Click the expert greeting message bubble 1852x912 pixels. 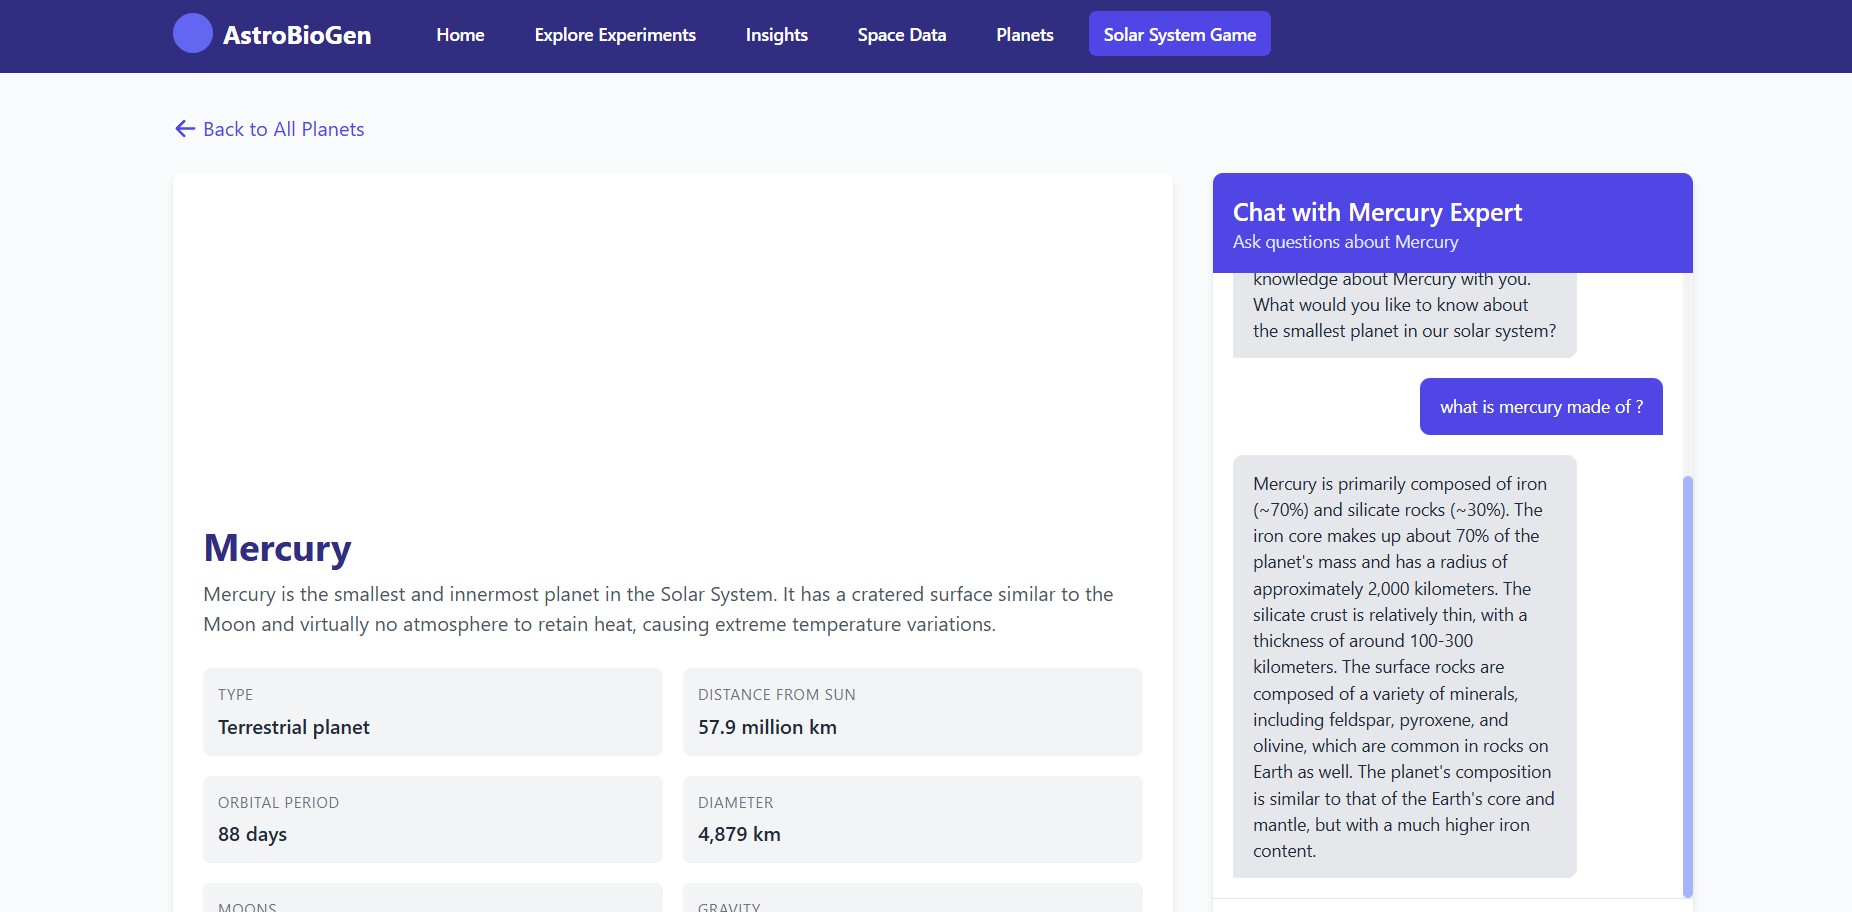pos(1405,314)
